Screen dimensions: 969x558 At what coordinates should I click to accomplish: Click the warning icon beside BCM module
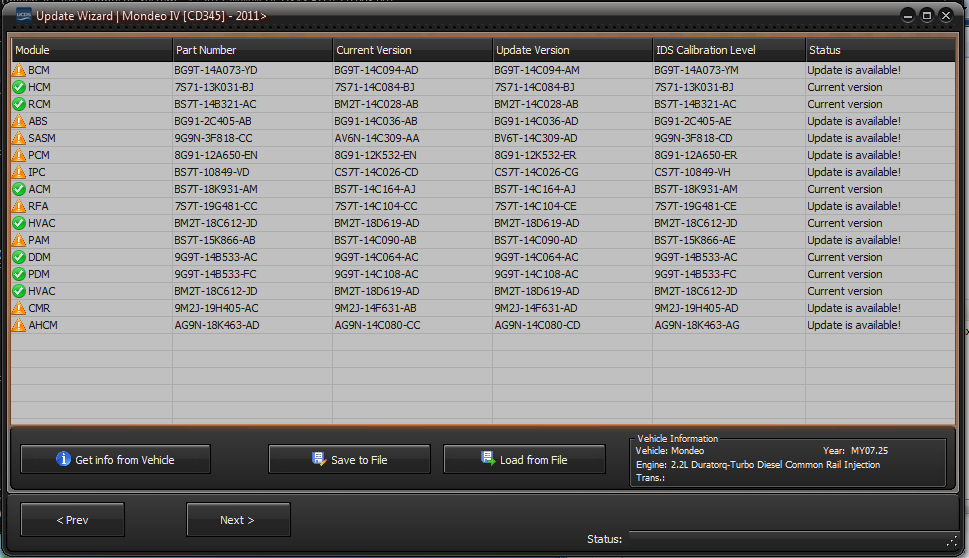click(19, 71)
